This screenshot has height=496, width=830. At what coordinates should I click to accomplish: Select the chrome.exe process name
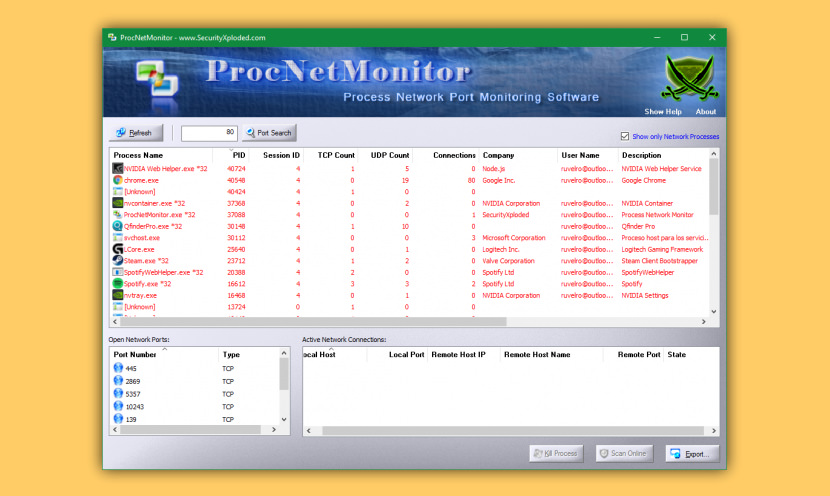point(141,181)
